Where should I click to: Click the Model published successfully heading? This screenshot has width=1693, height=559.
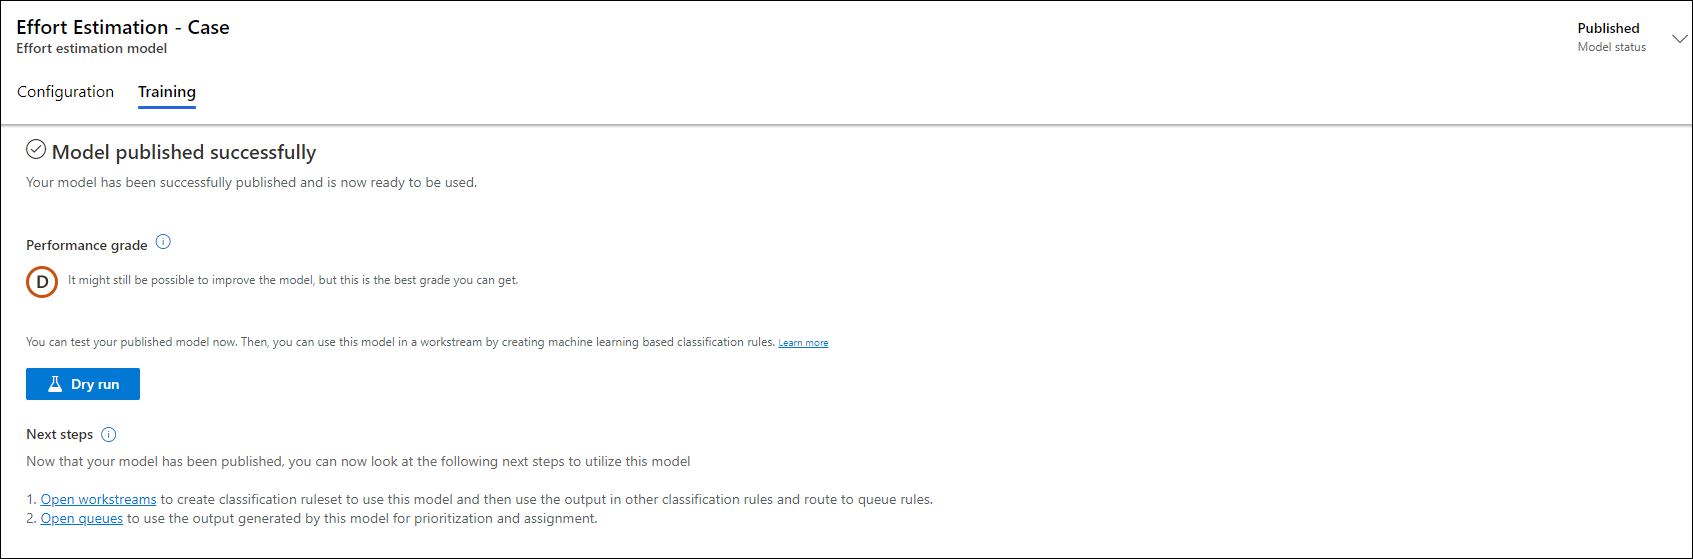pos(184,152)
